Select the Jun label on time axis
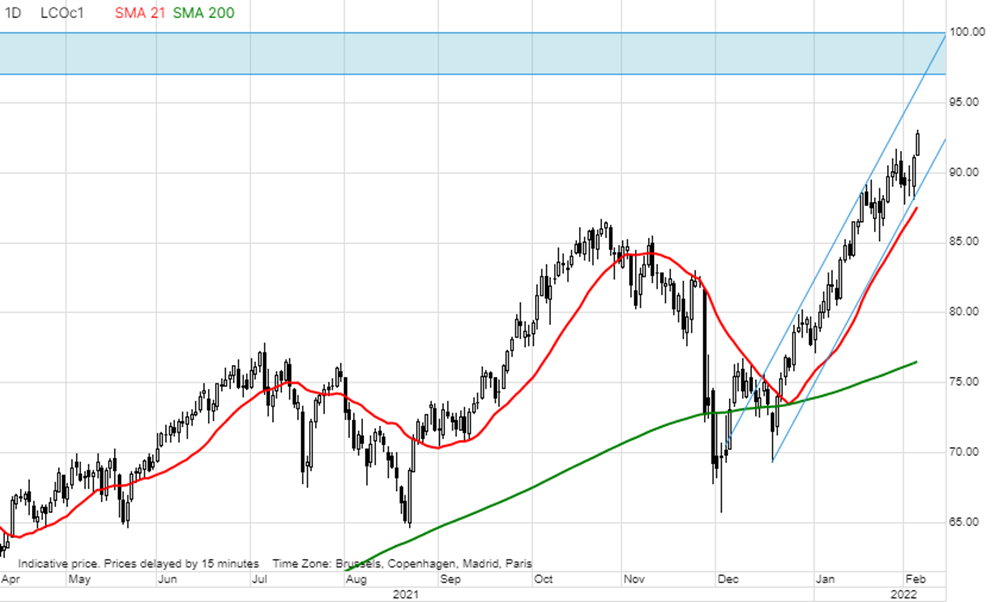This screenshot has width=992, height=602. [167, 579]
